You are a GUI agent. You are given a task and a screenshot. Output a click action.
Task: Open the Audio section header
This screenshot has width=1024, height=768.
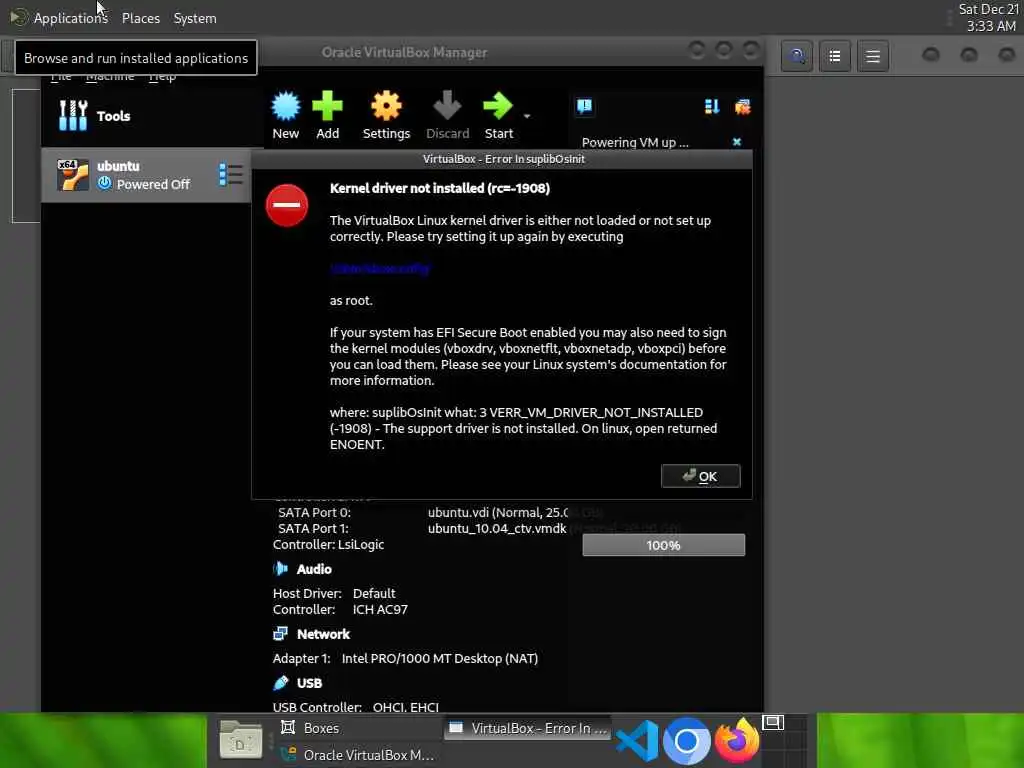click(x=314, y=569)
